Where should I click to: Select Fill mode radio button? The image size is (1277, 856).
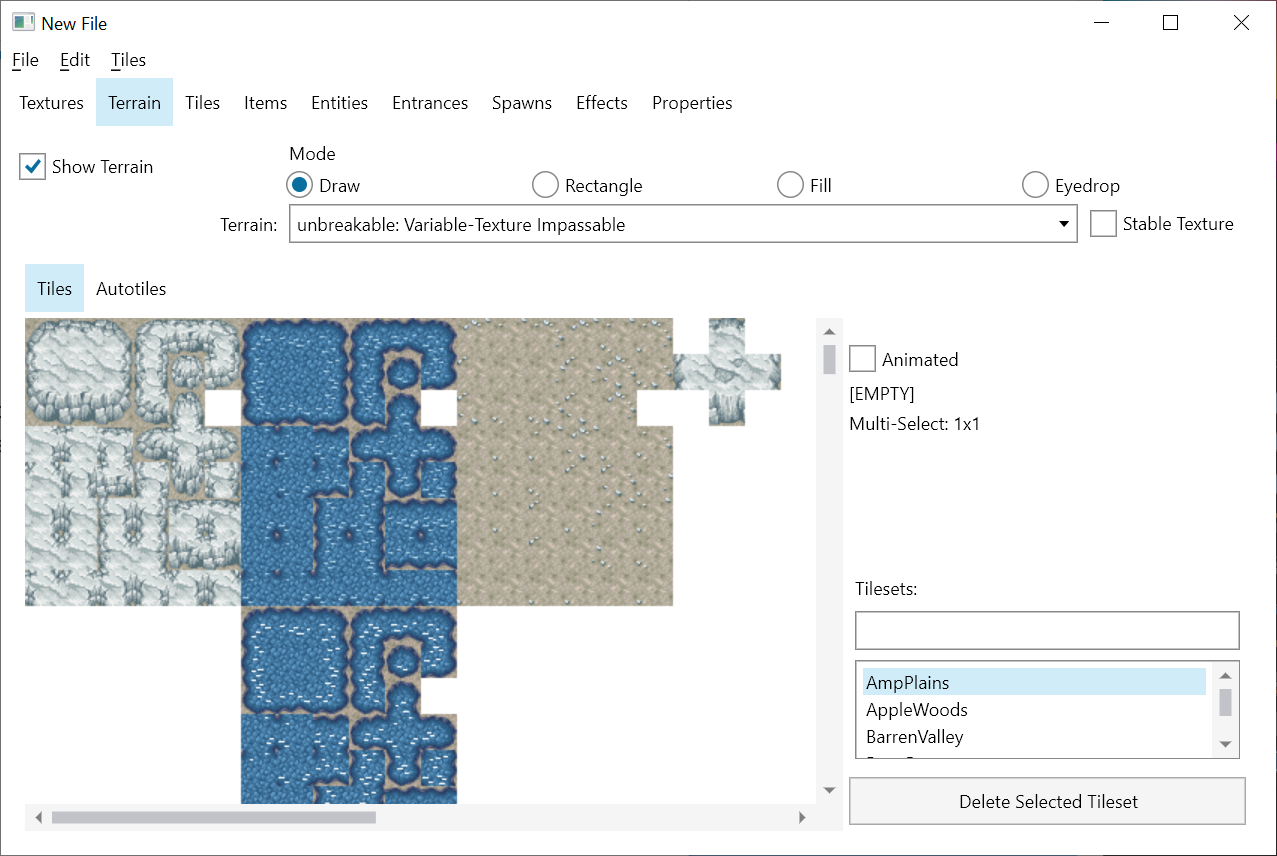tap(790, 185)
